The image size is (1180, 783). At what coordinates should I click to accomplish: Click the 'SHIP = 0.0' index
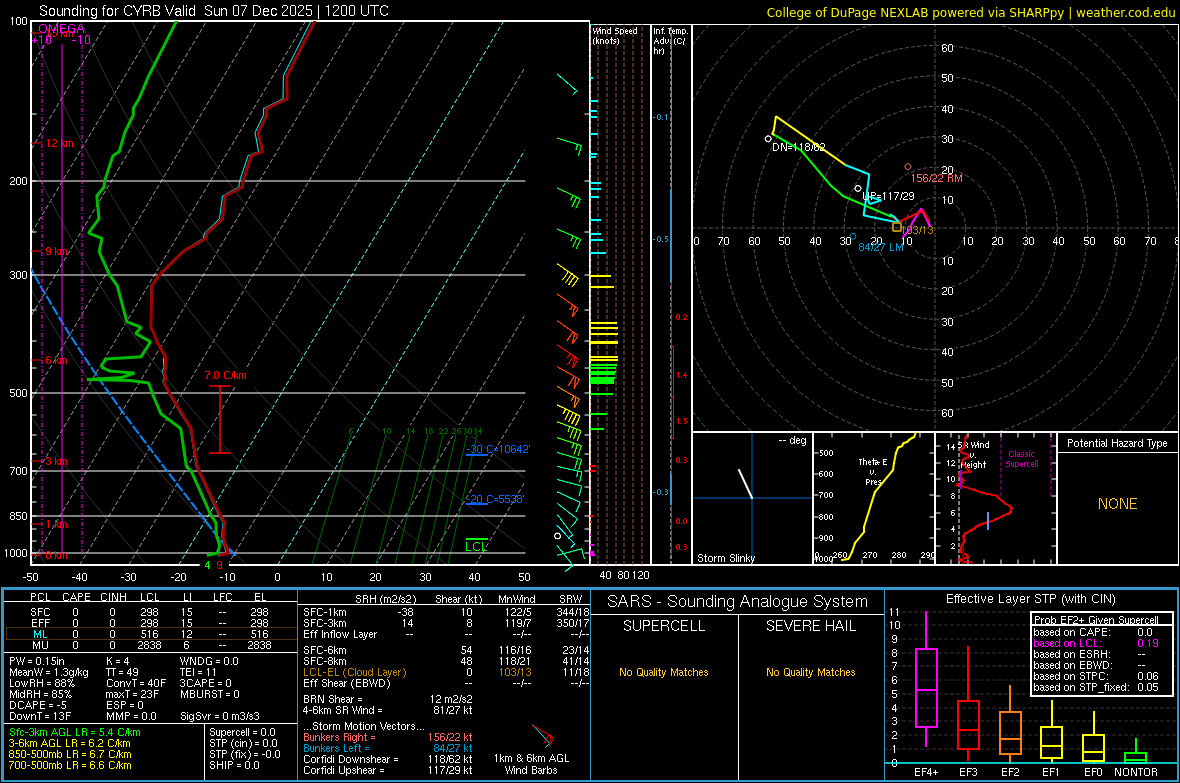234,765
